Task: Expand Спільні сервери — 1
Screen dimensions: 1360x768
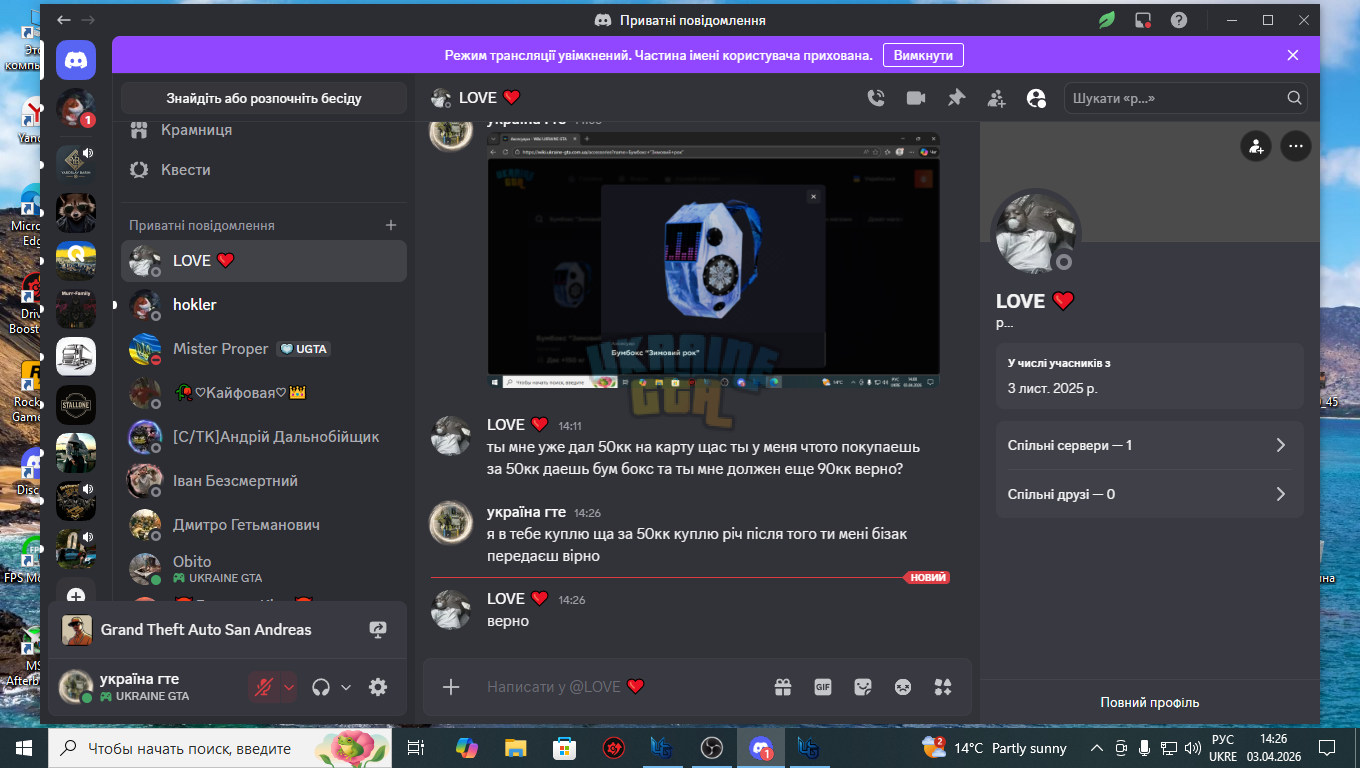Action: [x=1149, y=445]
